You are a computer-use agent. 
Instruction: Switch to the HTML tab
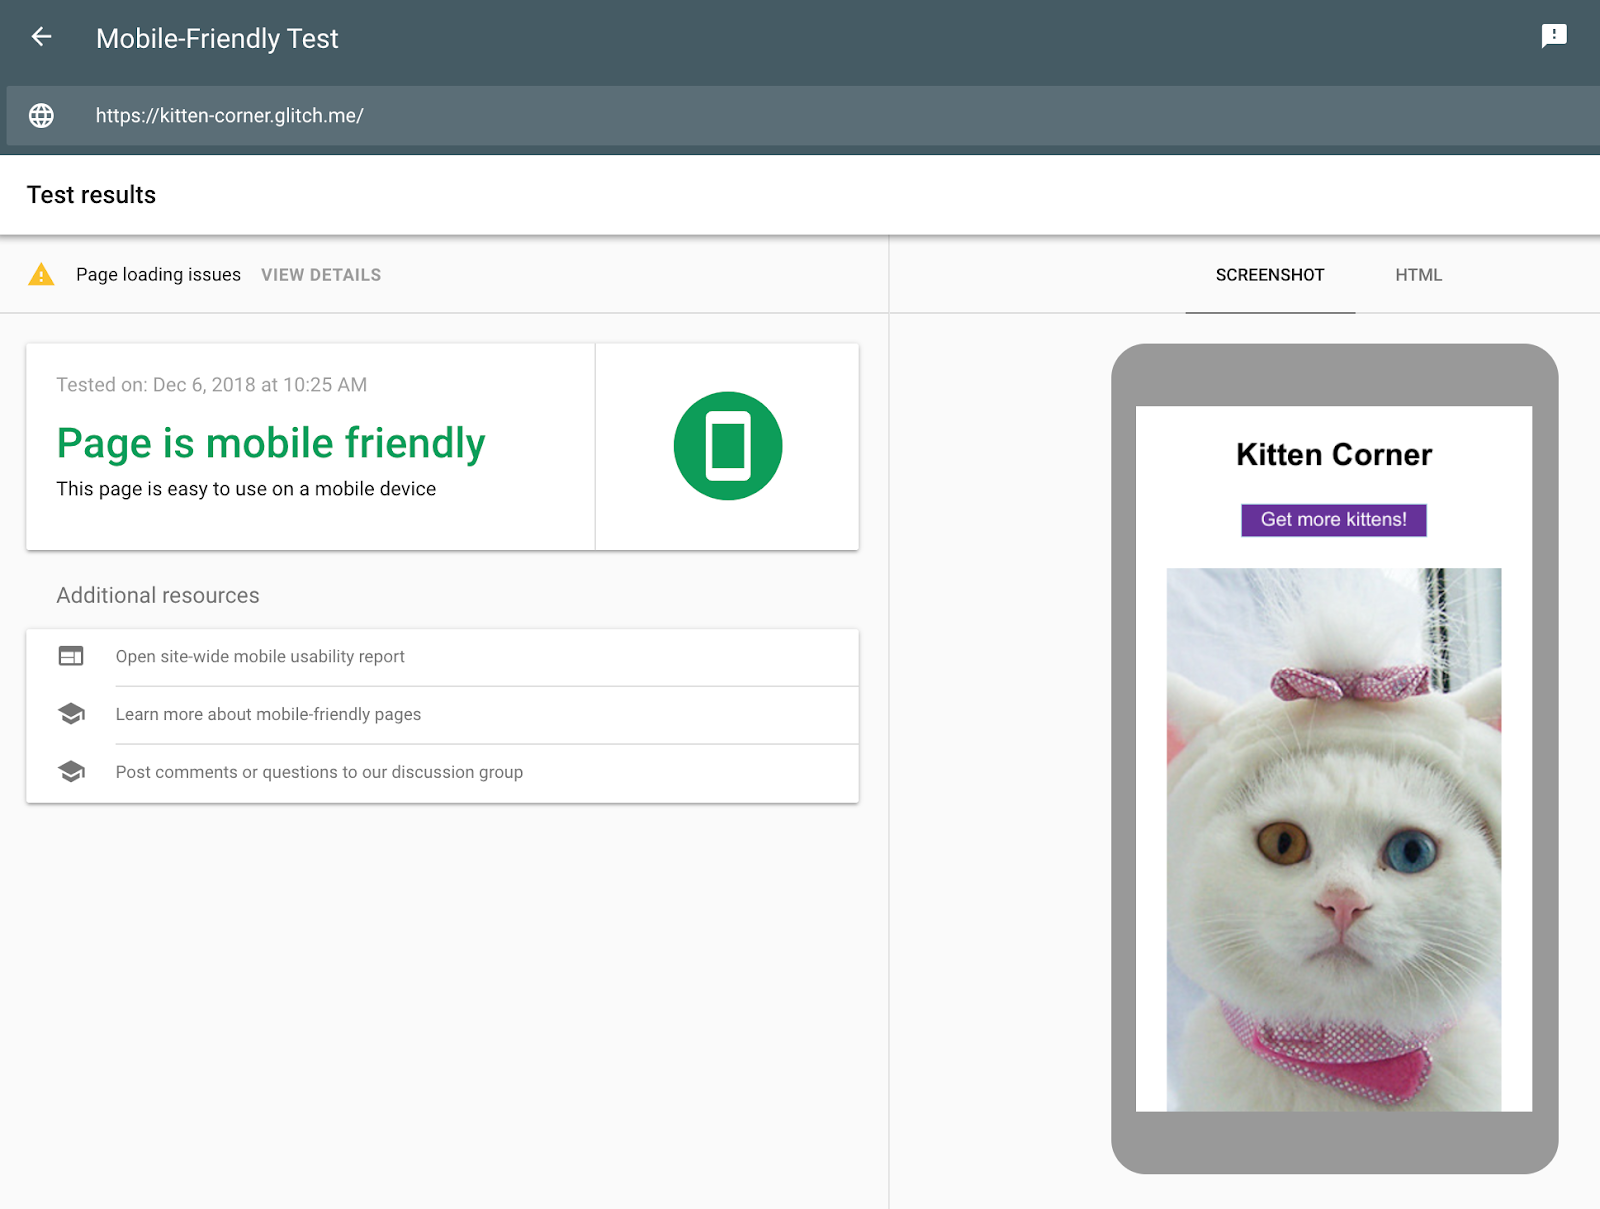1418,275
